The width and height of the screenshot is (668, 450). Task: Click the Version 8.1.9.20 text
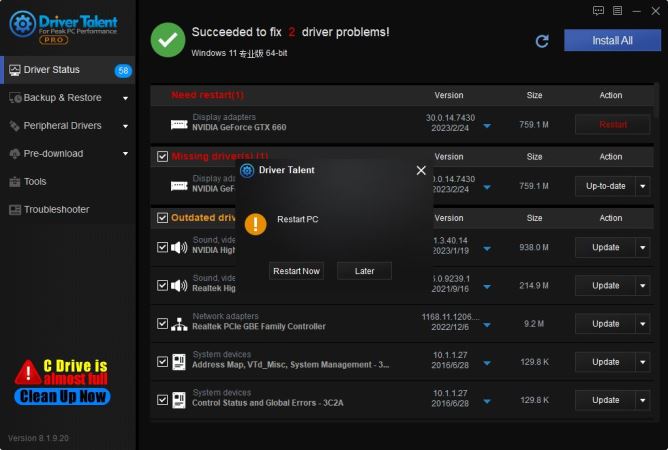click(x=38, y=438)
